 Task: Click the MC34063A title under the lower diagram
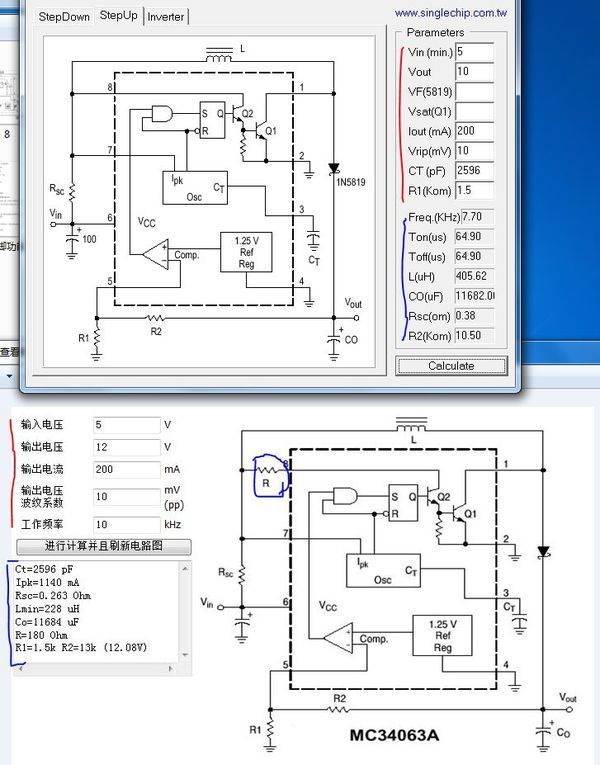(x=394, y=735)
